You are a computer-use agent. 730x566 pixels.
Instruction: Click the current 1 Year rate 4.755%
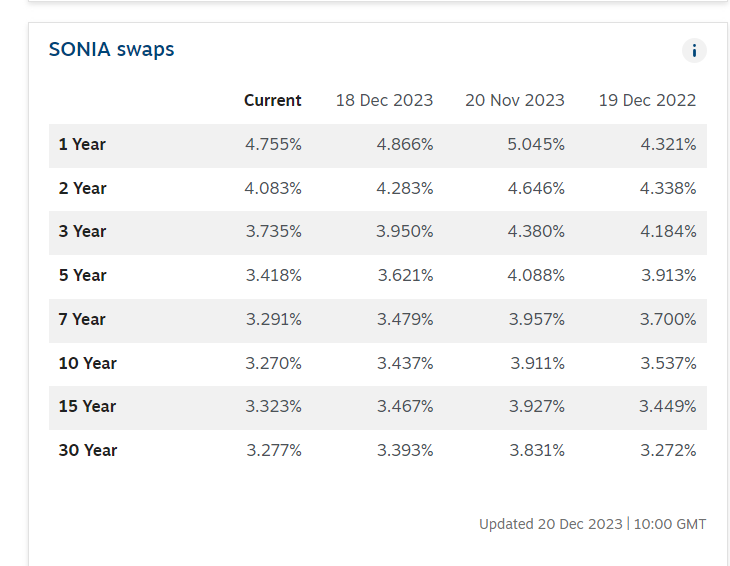273,144
